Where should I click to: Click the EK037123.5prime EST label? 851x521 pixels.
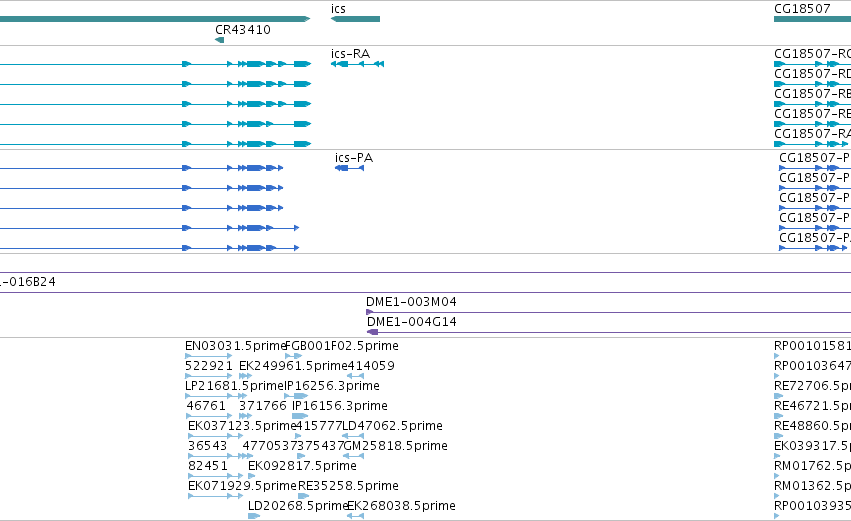242,426
